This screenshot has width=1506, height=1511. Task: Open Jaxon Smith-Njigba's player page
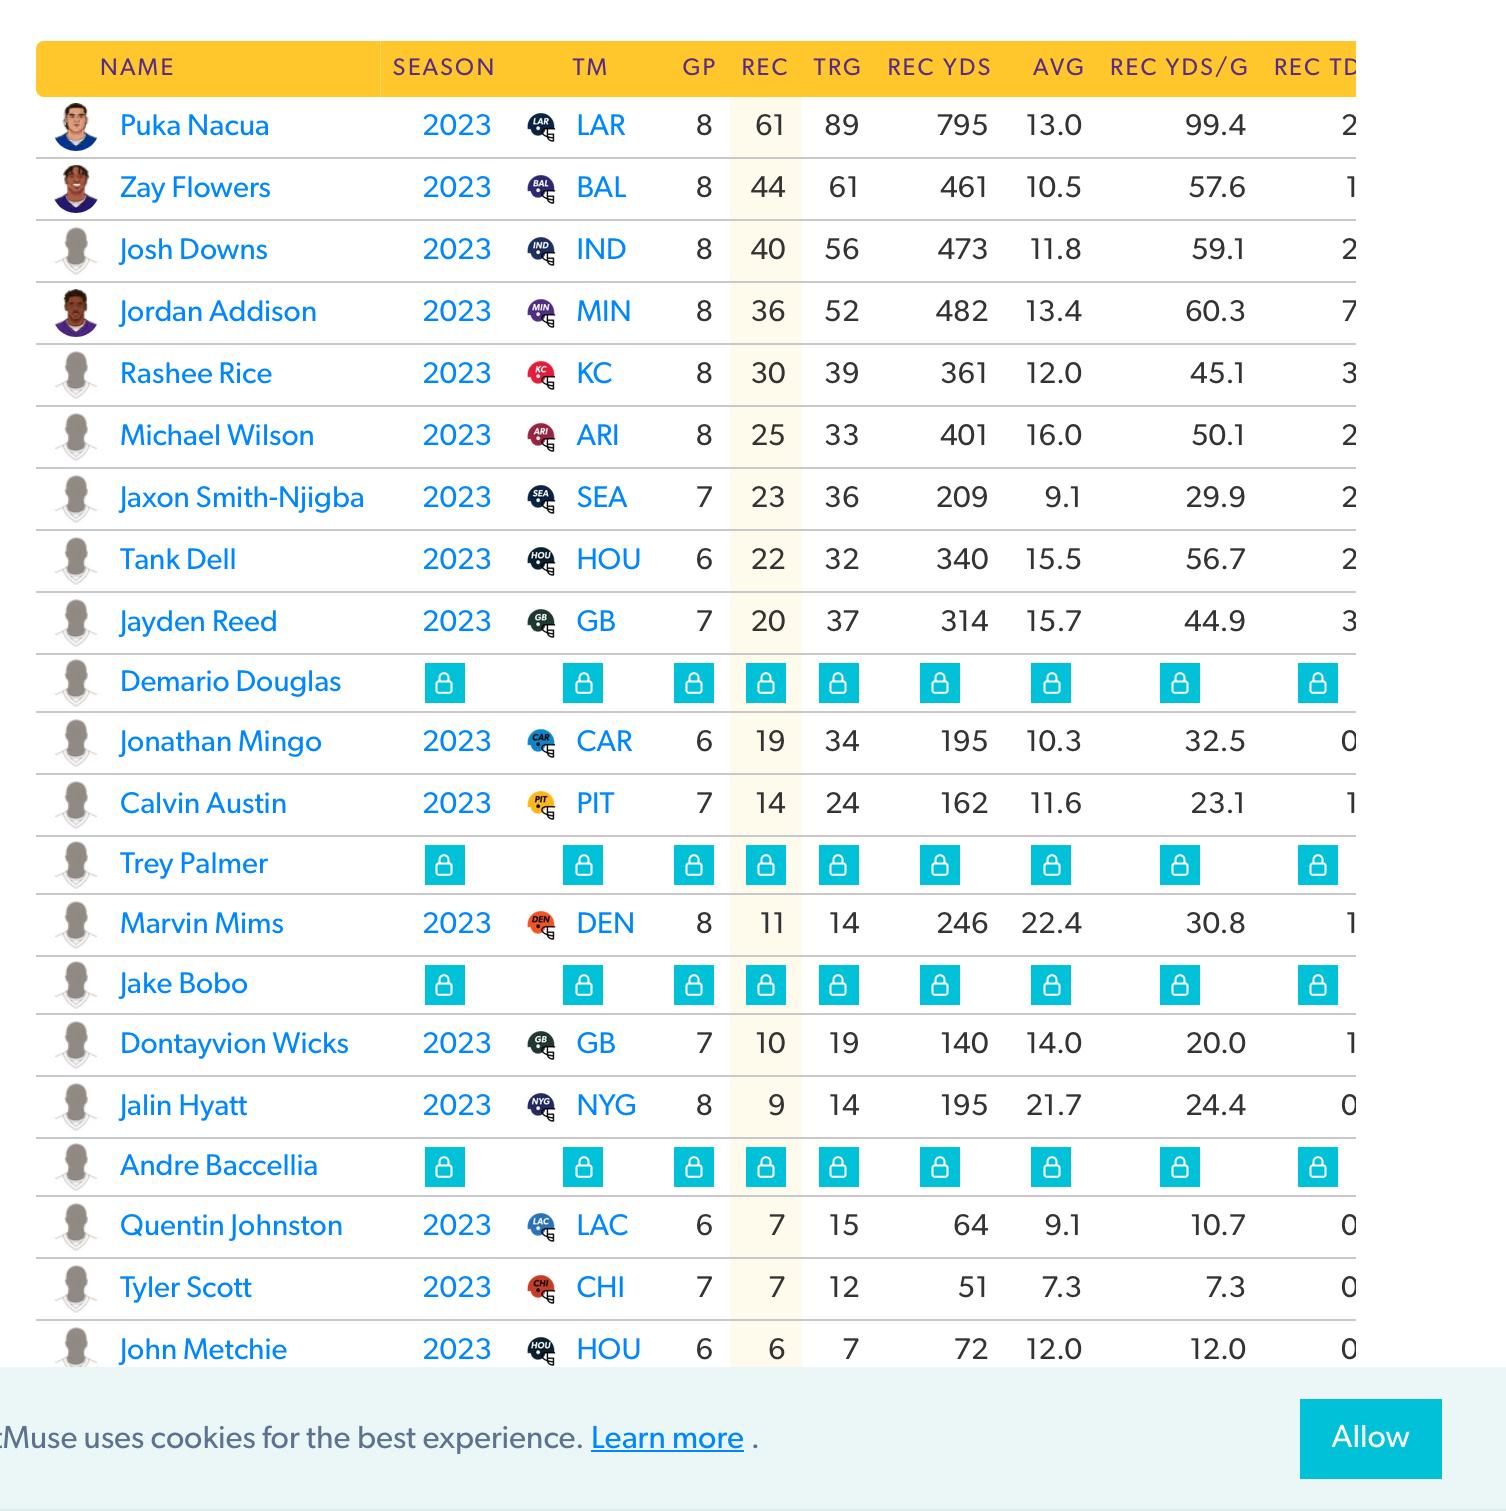click(242, 498)
